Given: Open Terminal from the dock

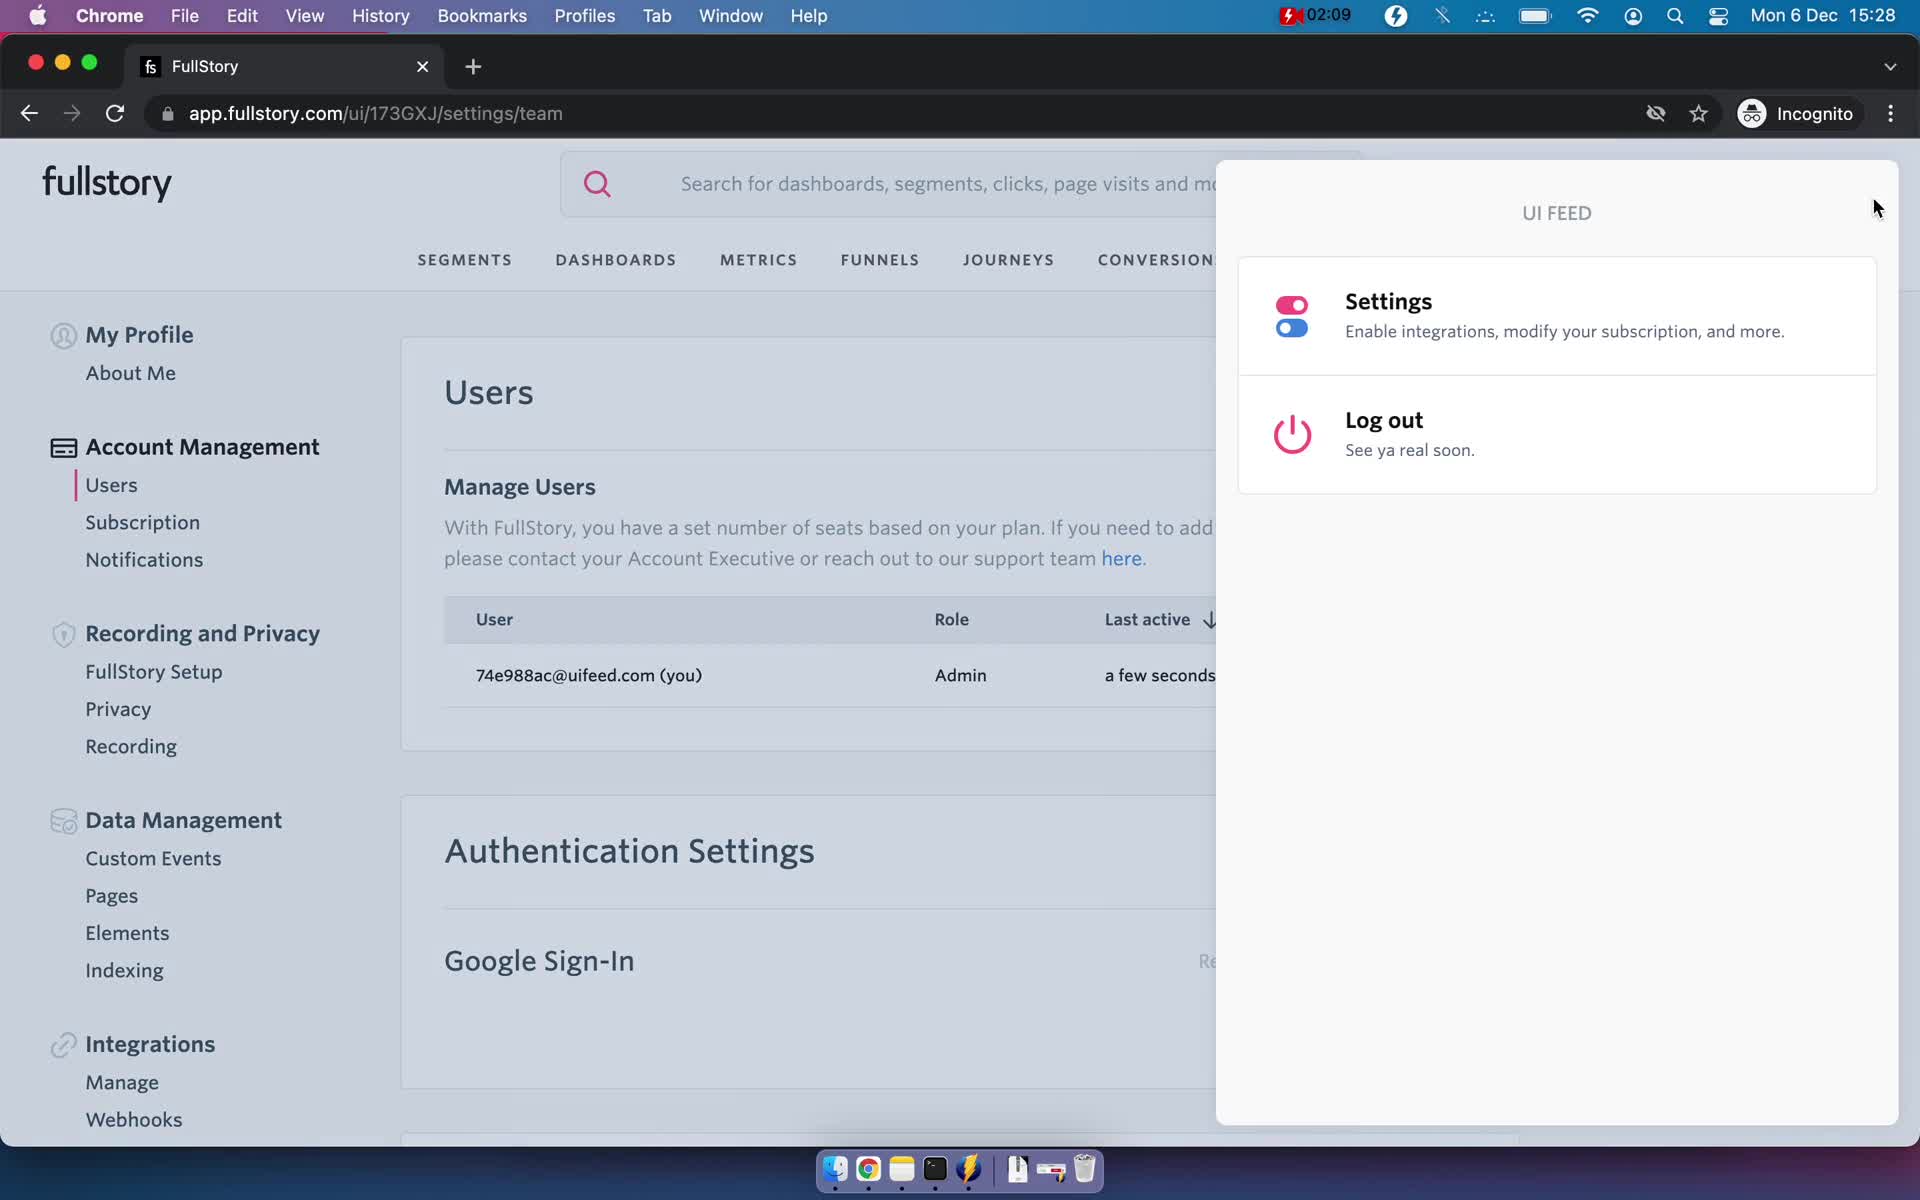Looking at the screenshot, I should (x=935, y=1169).
